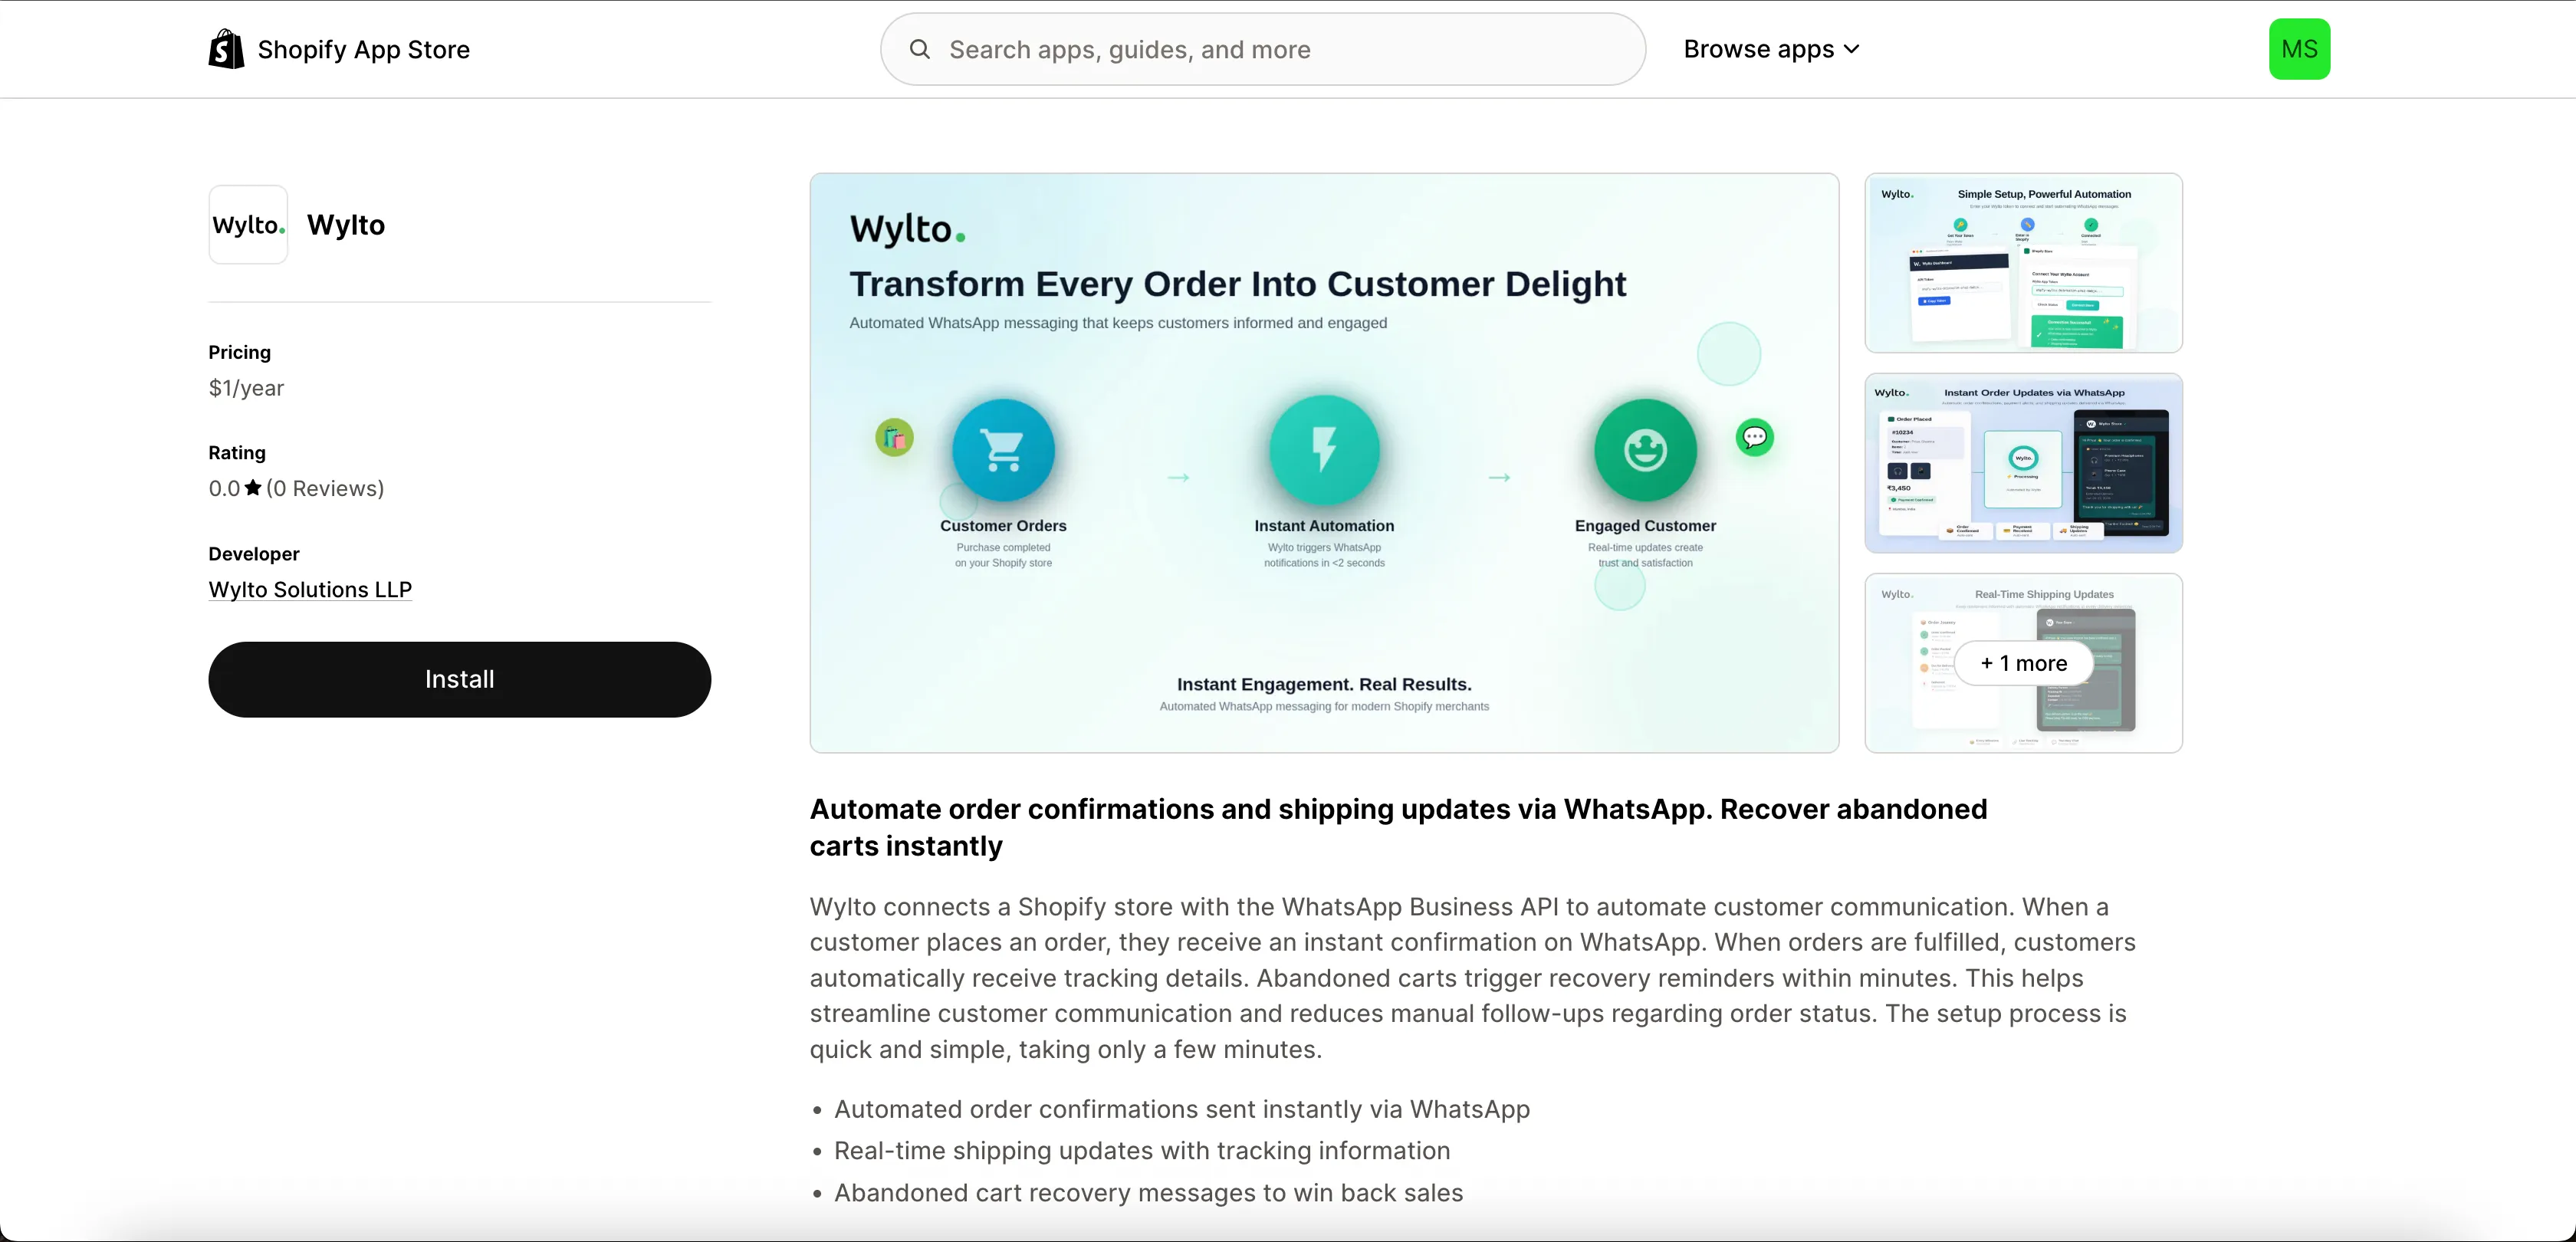Screen dimensions: 2576x1242
Task: Click the Browse apps chevron arrow
Action: pyautogui.click(x=1851, y=49)
